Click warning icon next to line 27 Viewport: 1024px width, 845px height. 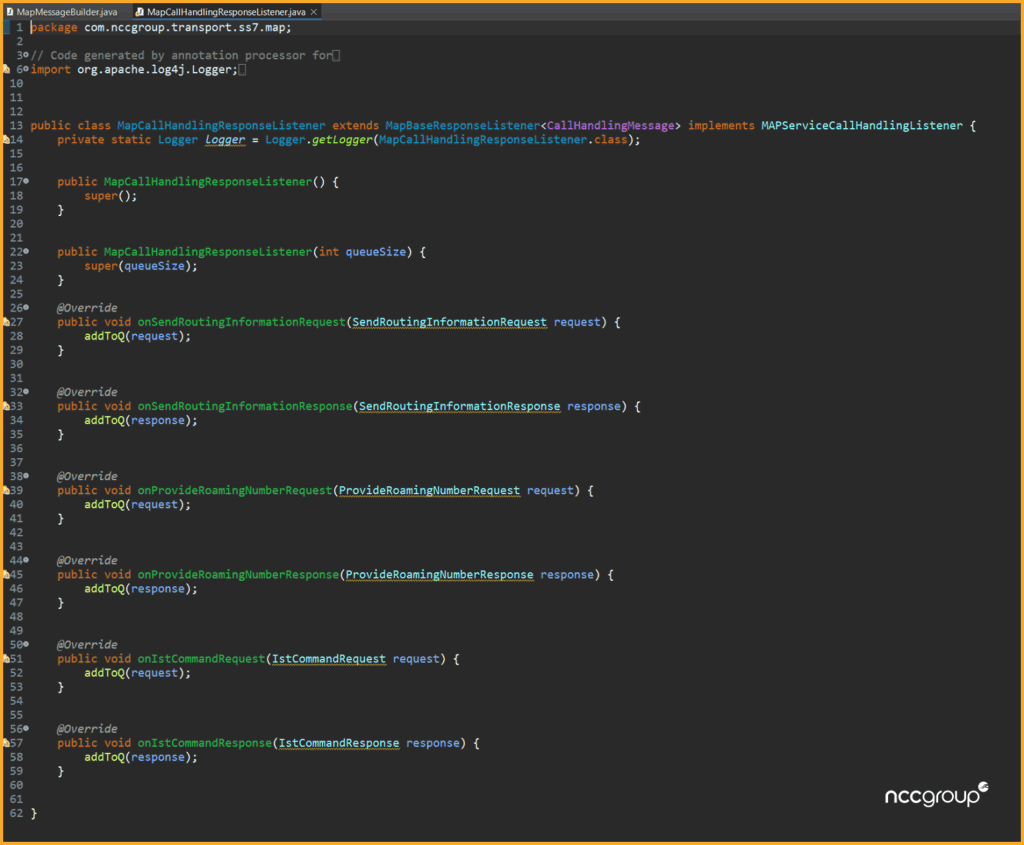6,322
